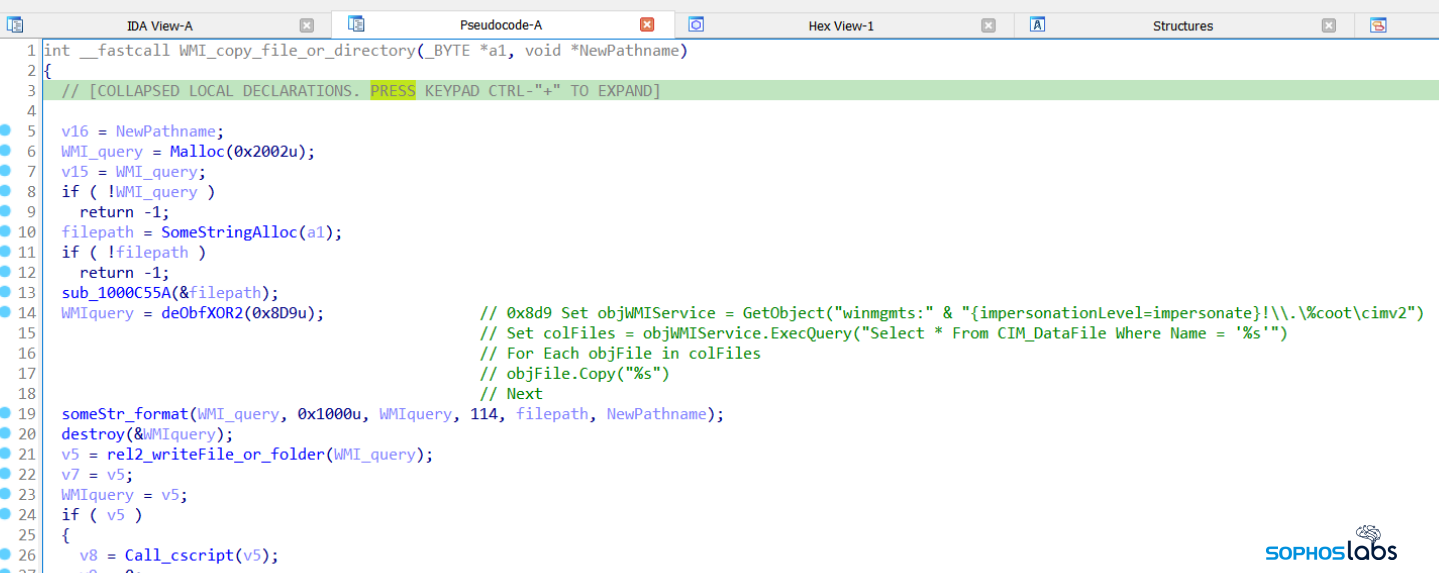This screenshot has height=573, width=1439.
Task: Toggle breakpoint dot on line 14
Action: 6,312
